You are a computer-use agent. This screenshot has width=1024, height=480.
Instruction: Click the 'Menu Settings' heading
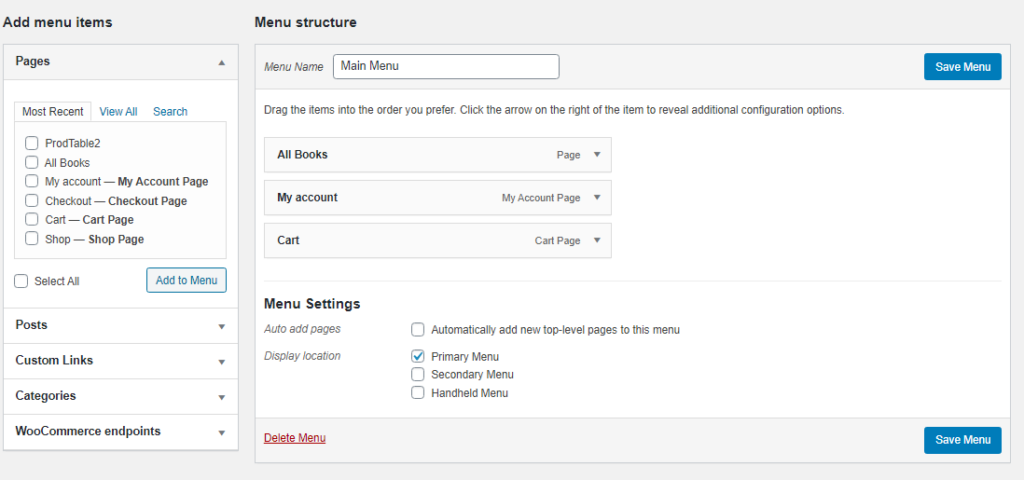pos(312,304)
